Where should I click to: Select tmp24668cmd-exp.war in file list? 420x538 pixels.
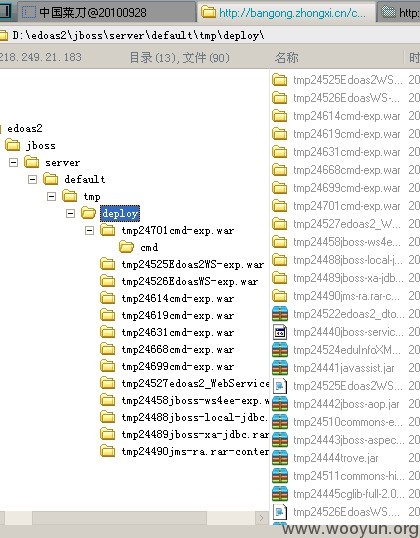point(347,170)
